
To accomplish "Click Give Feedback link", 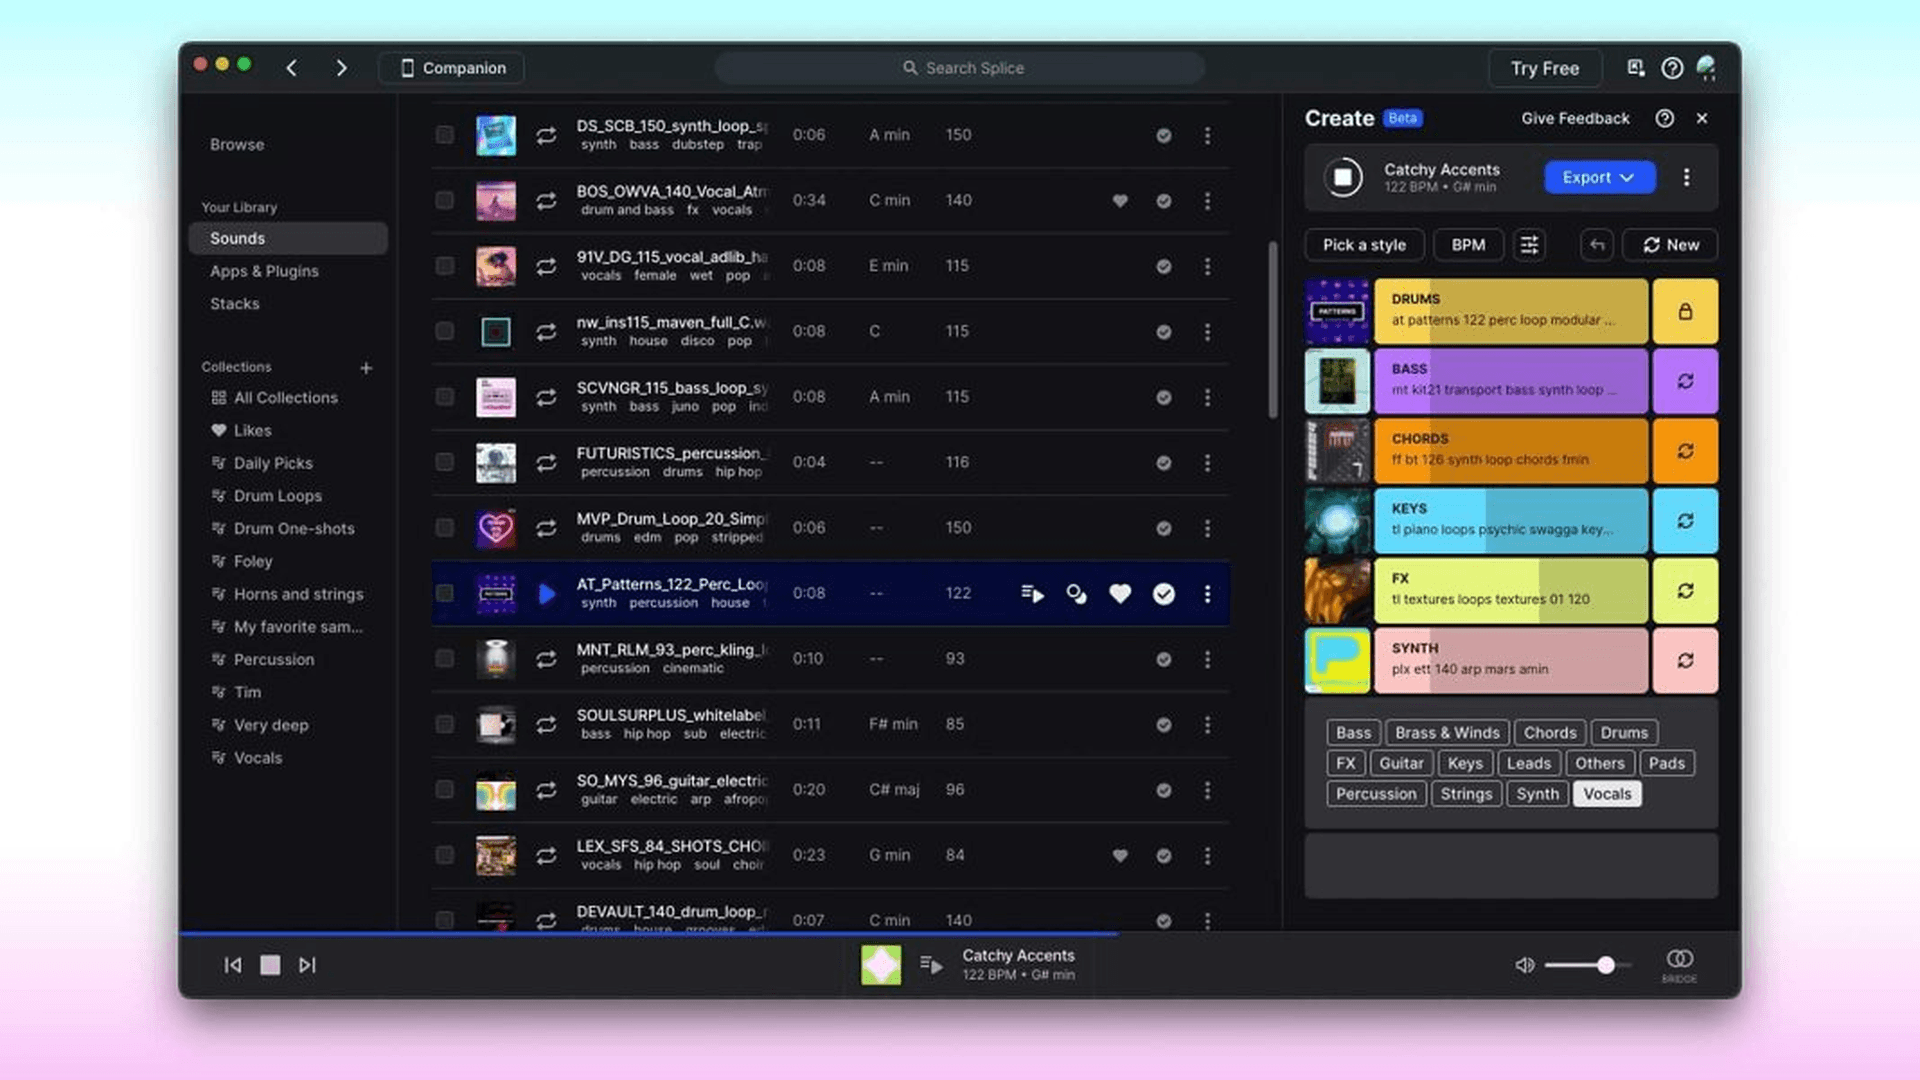I will click(x=1575, y=118).
